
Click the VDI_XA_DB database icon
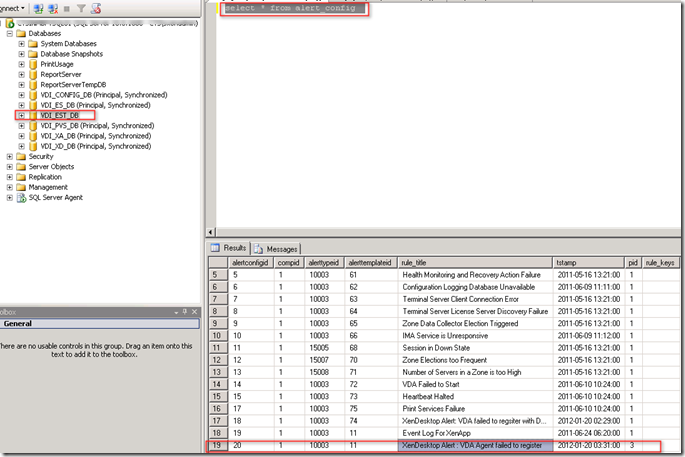point(33,136)
